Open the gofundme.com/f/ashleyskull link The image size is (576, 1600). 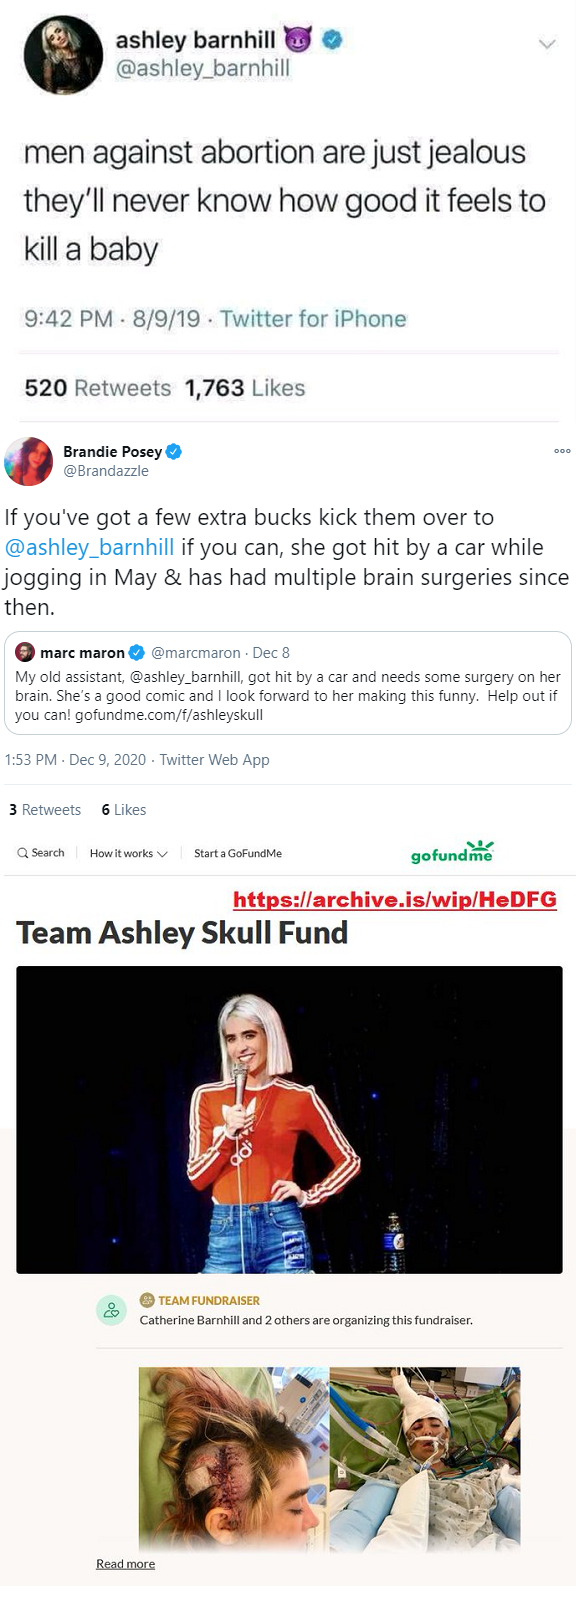[169, 715]
